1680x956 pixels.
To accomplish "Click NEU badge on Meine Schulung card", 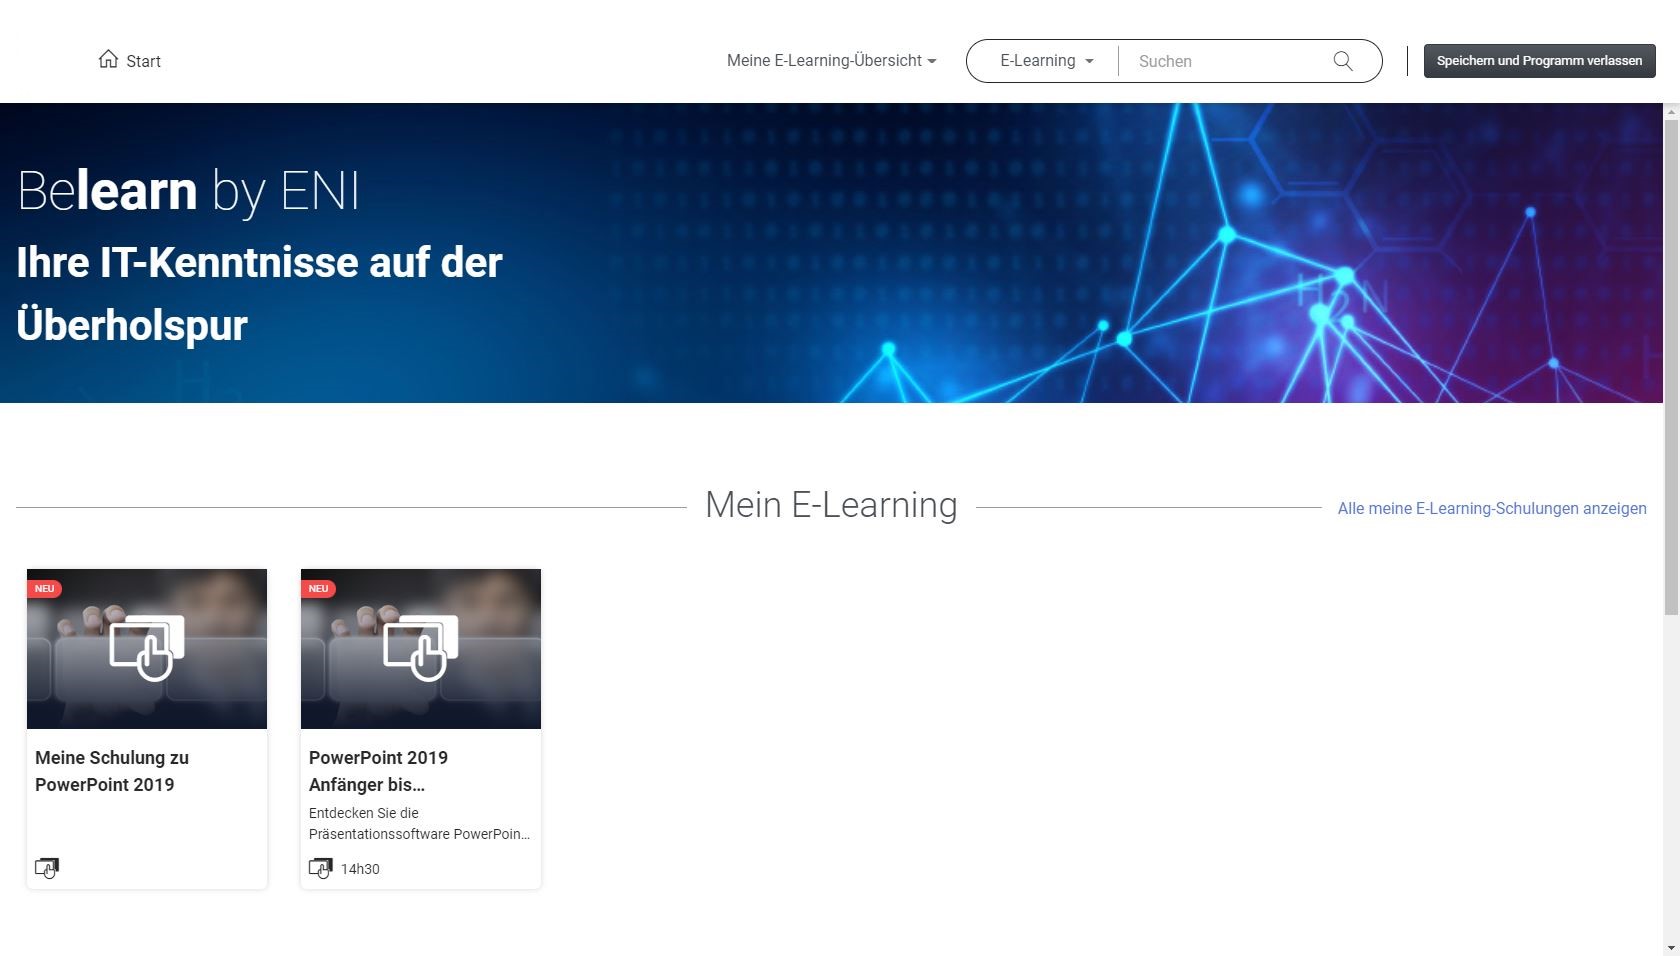I will [45, 588].
